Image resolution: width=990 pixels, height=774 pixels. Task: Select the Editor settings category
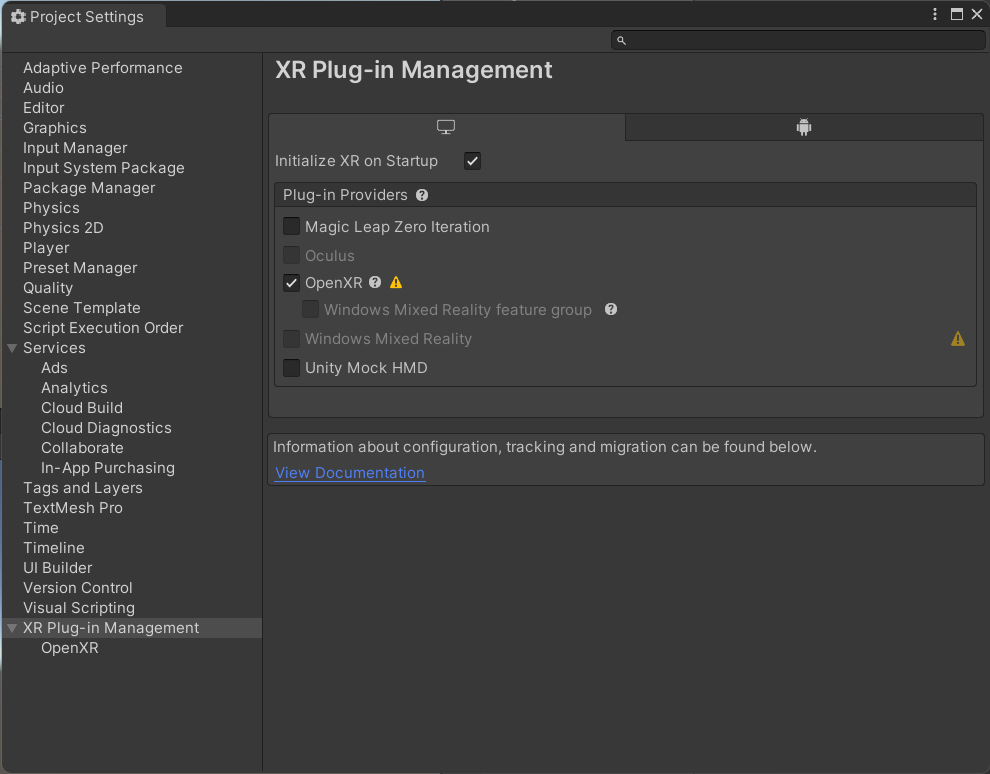pos(44,108)
